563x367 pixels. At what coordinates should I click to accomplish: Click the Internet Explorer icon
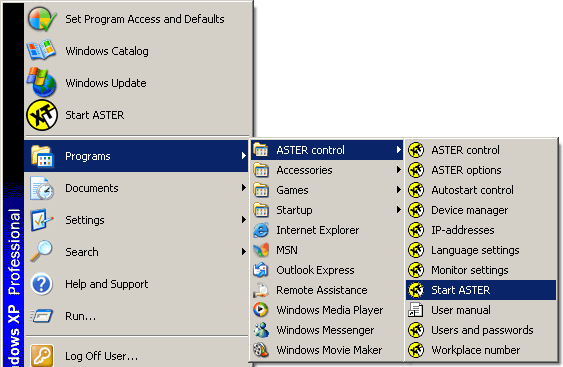pos(261,230)
